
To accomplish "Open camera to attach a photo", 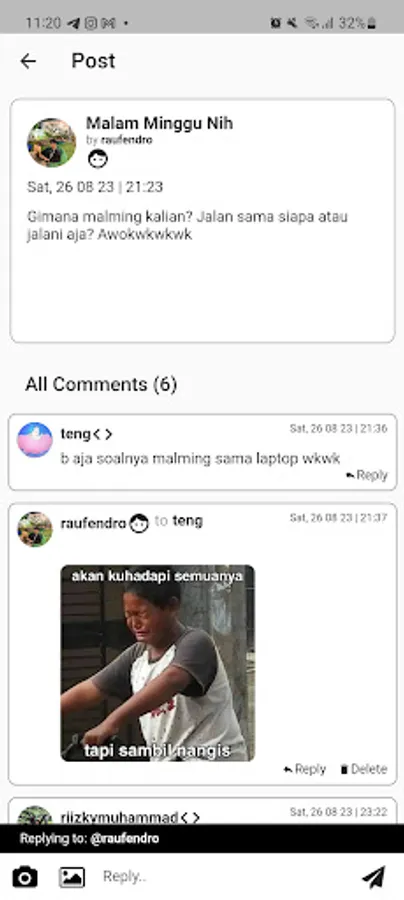I will click(x=25, y=876).
